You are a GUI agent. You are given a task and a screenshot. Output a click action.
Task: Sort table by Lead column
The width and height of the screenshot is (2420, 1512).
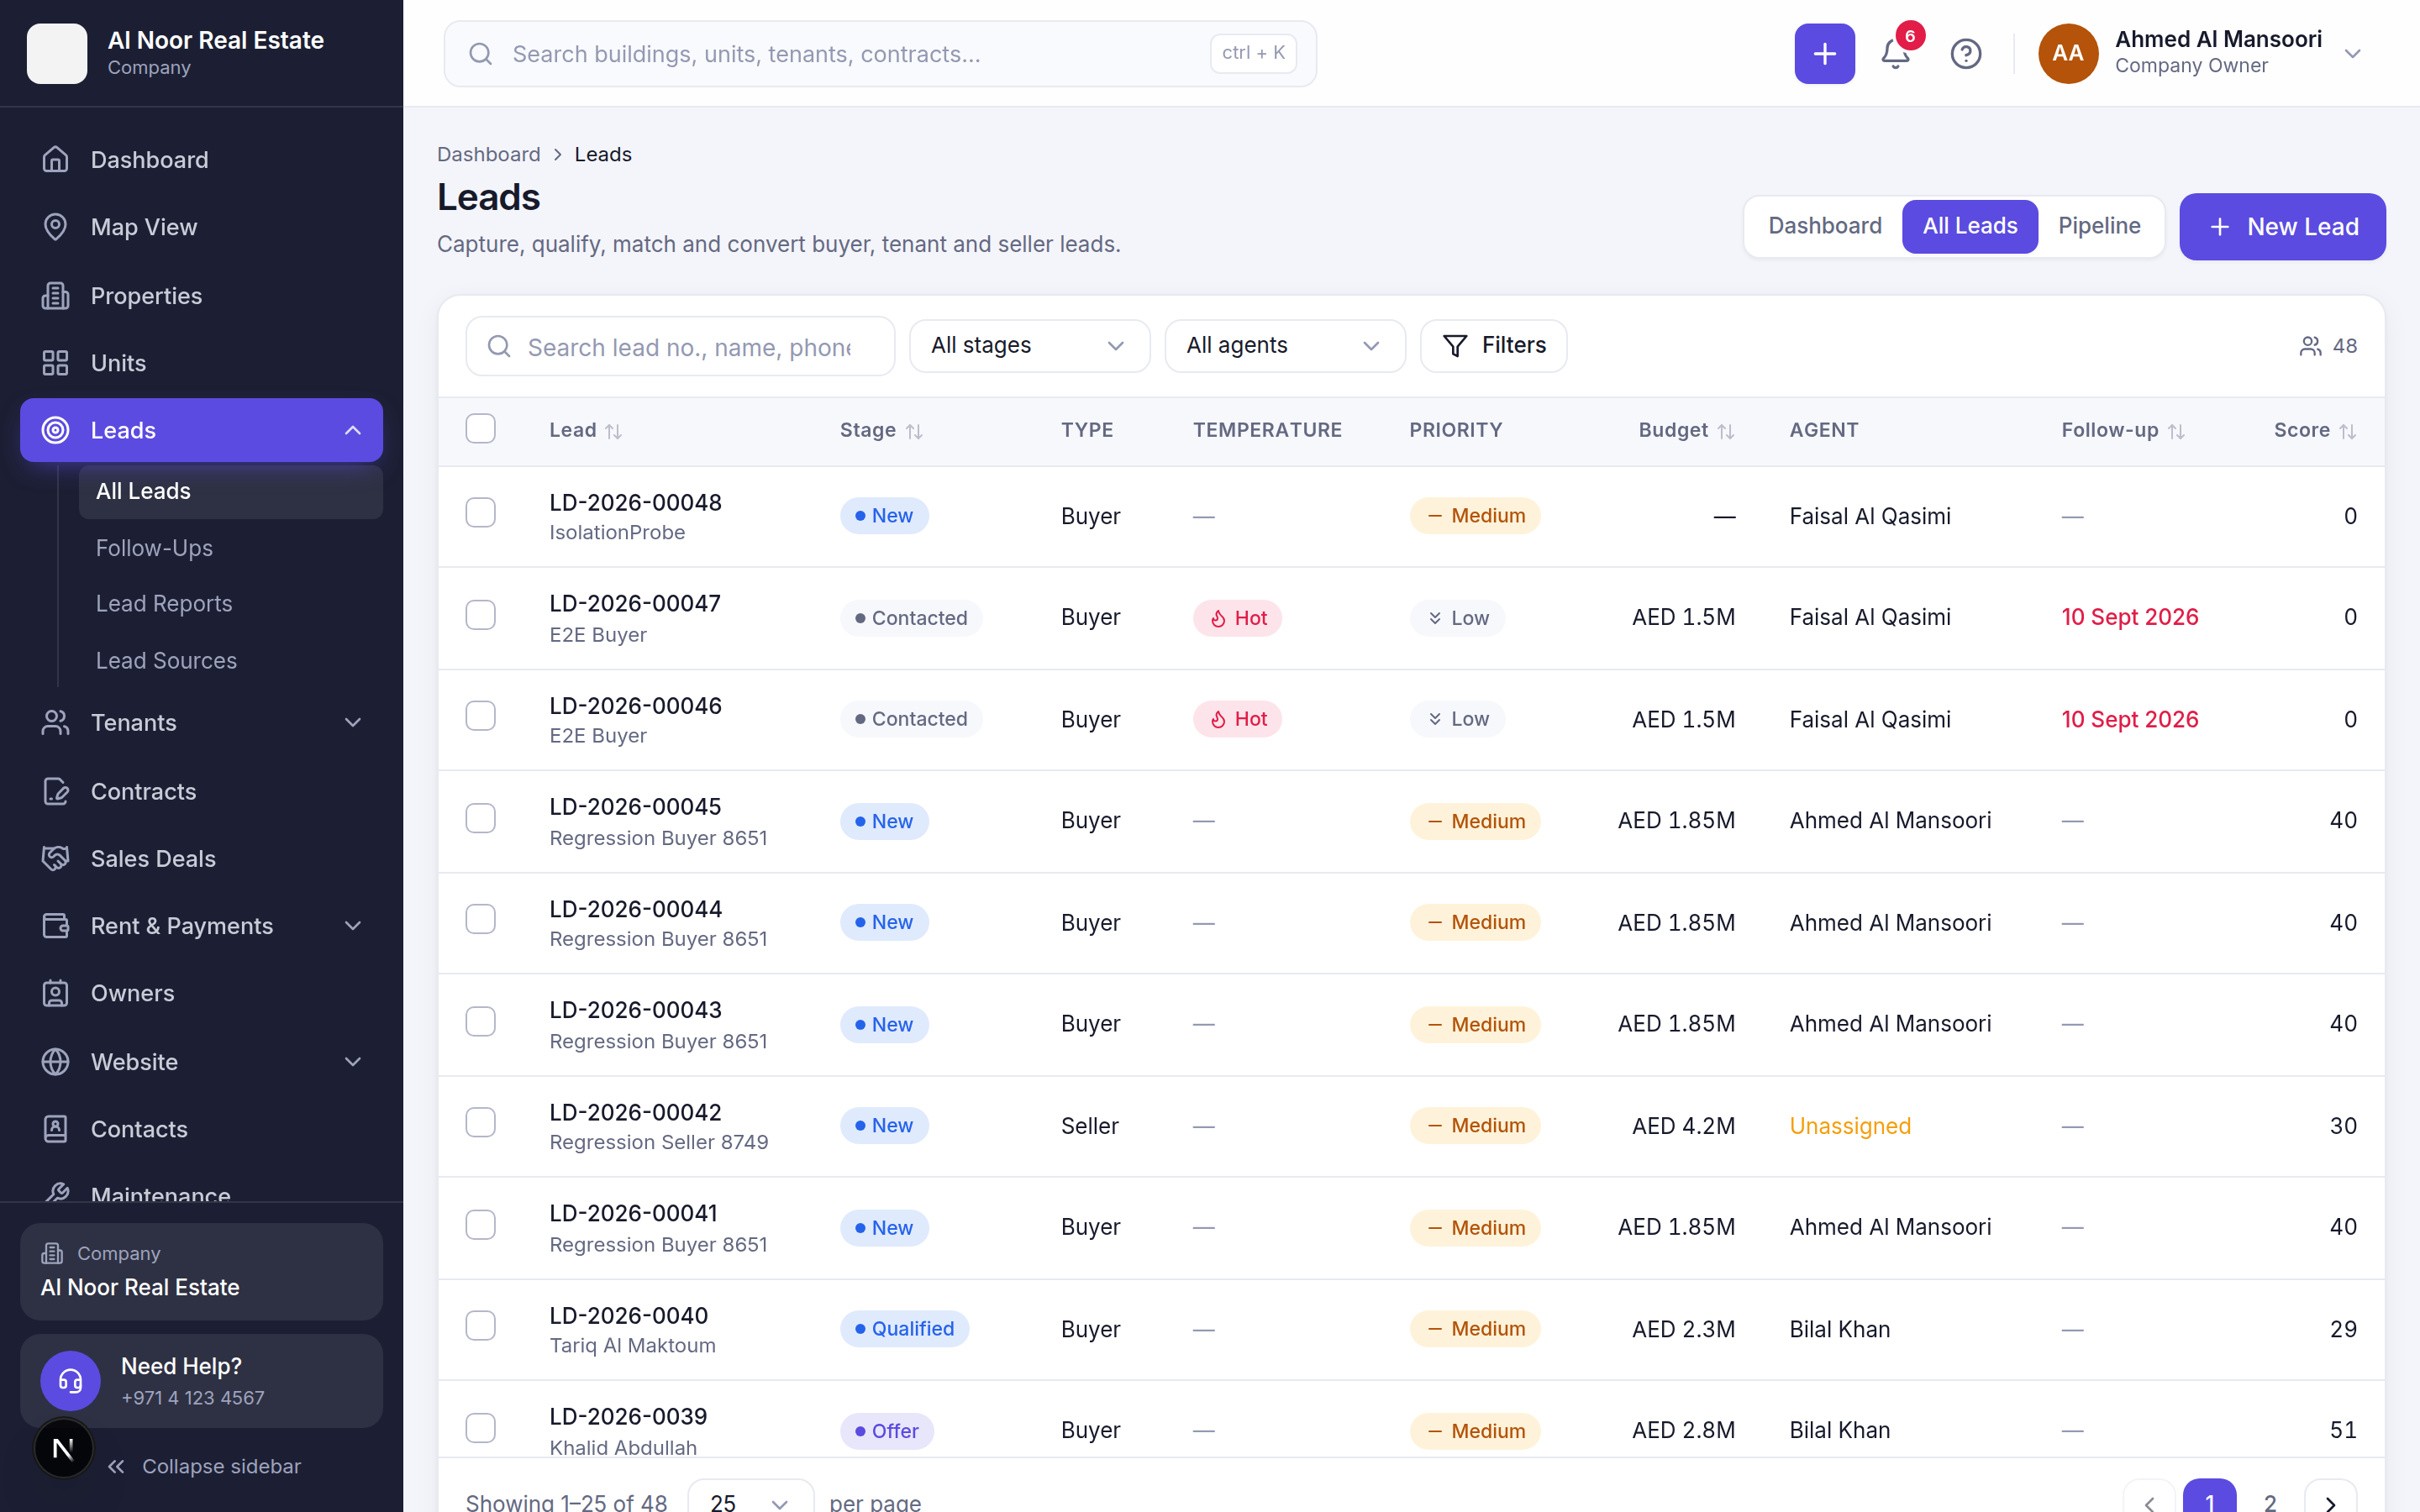tap(586, 430)
